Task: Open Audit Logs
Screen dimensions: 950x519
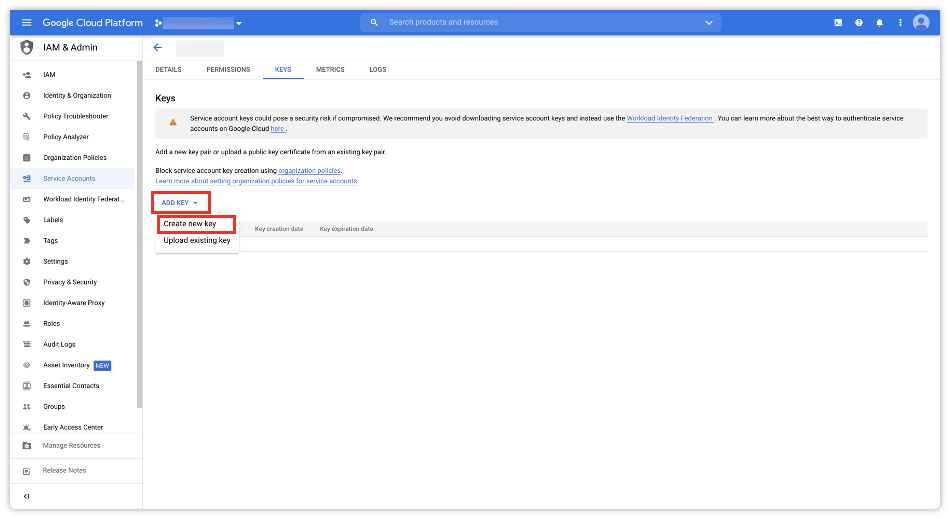Action: [59, 345]
